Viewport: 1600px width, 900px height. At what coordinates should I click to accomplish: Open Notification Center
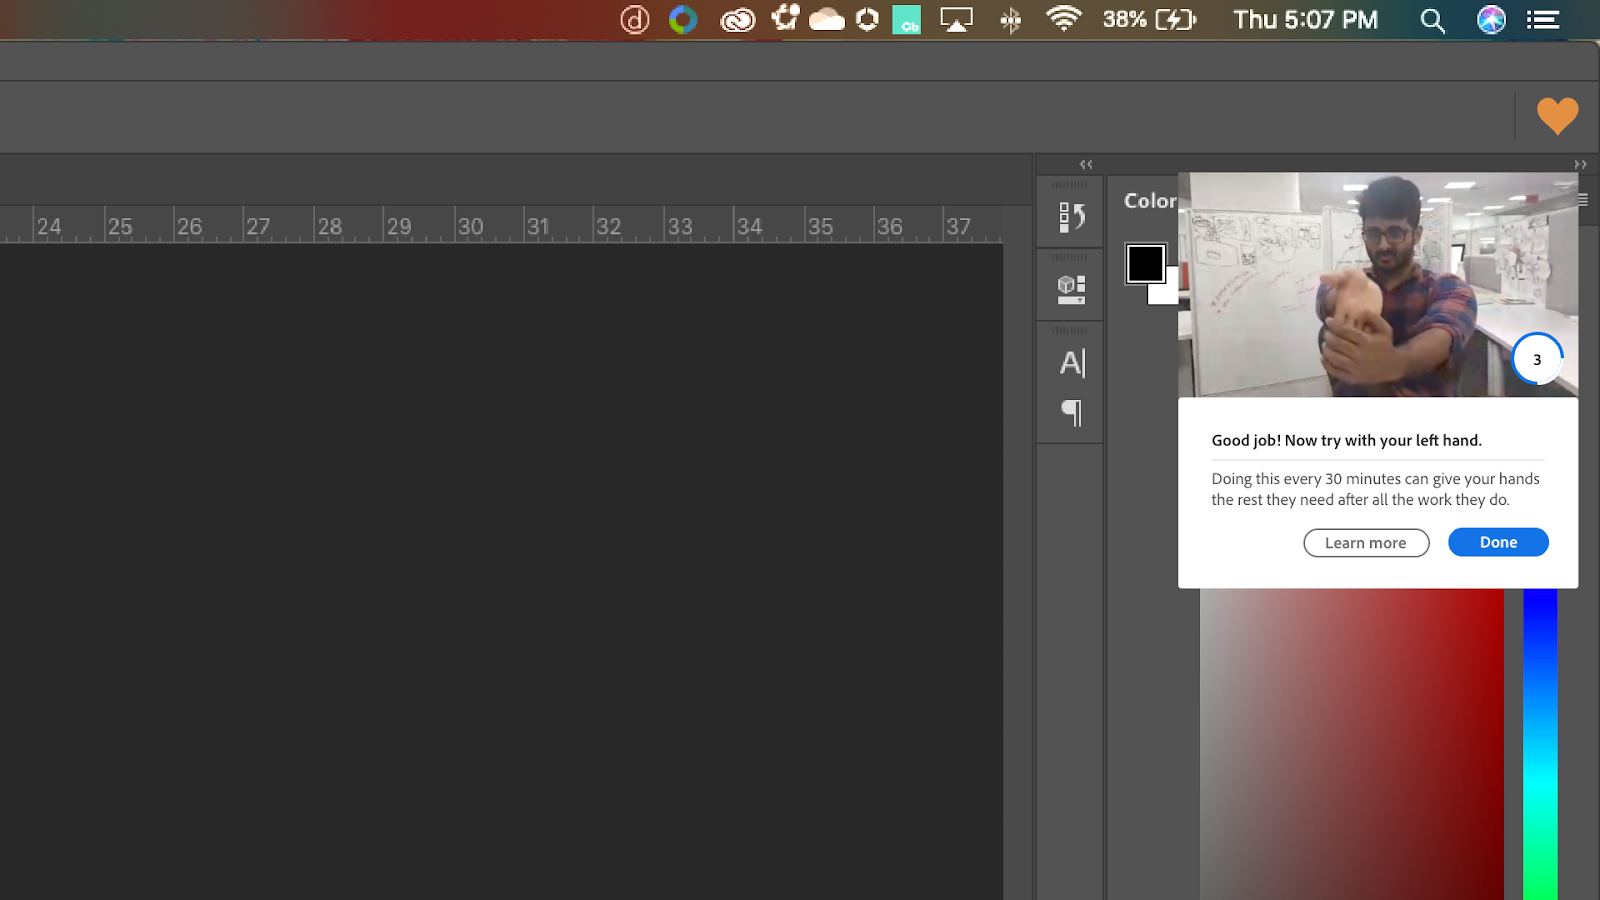[x=1543, y=20]
